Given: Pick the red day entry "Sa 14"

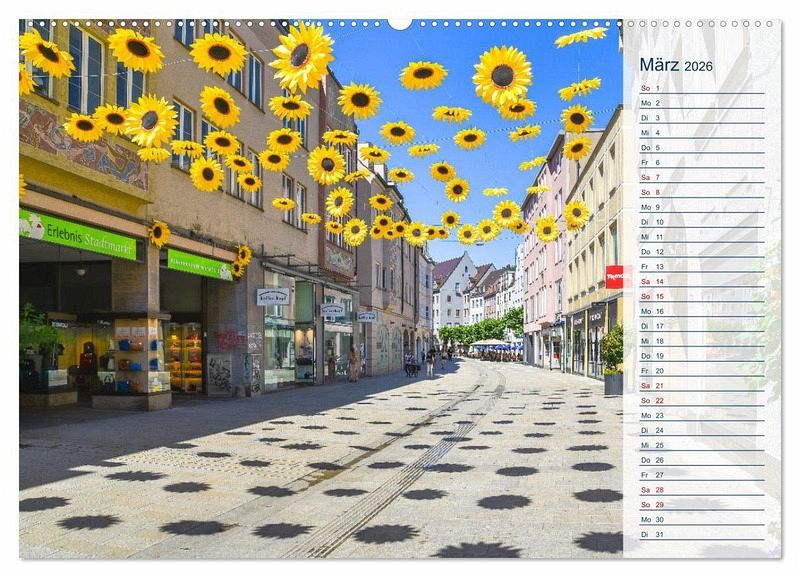Looking at the screenshot, I should (702, 282).
